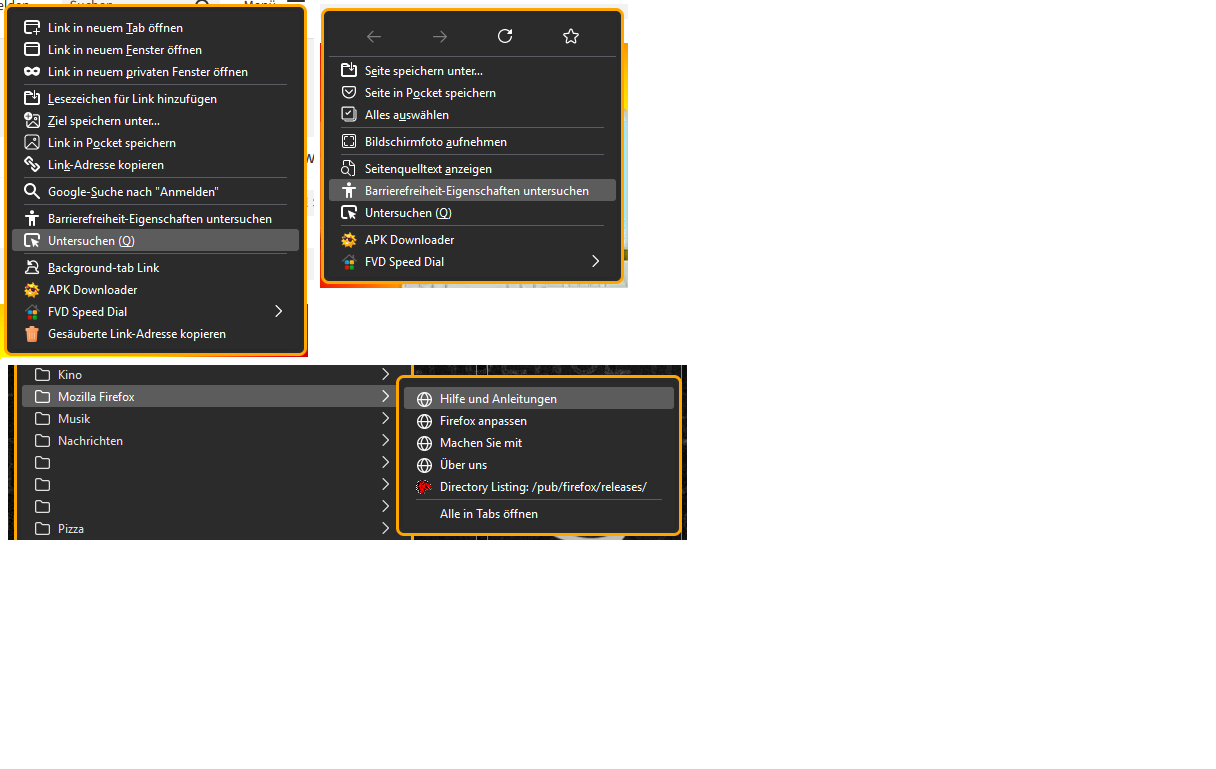The image size is (1216, 769).
Task: Open the Nachrichten bookmark folder
Action: click(210, 441)
